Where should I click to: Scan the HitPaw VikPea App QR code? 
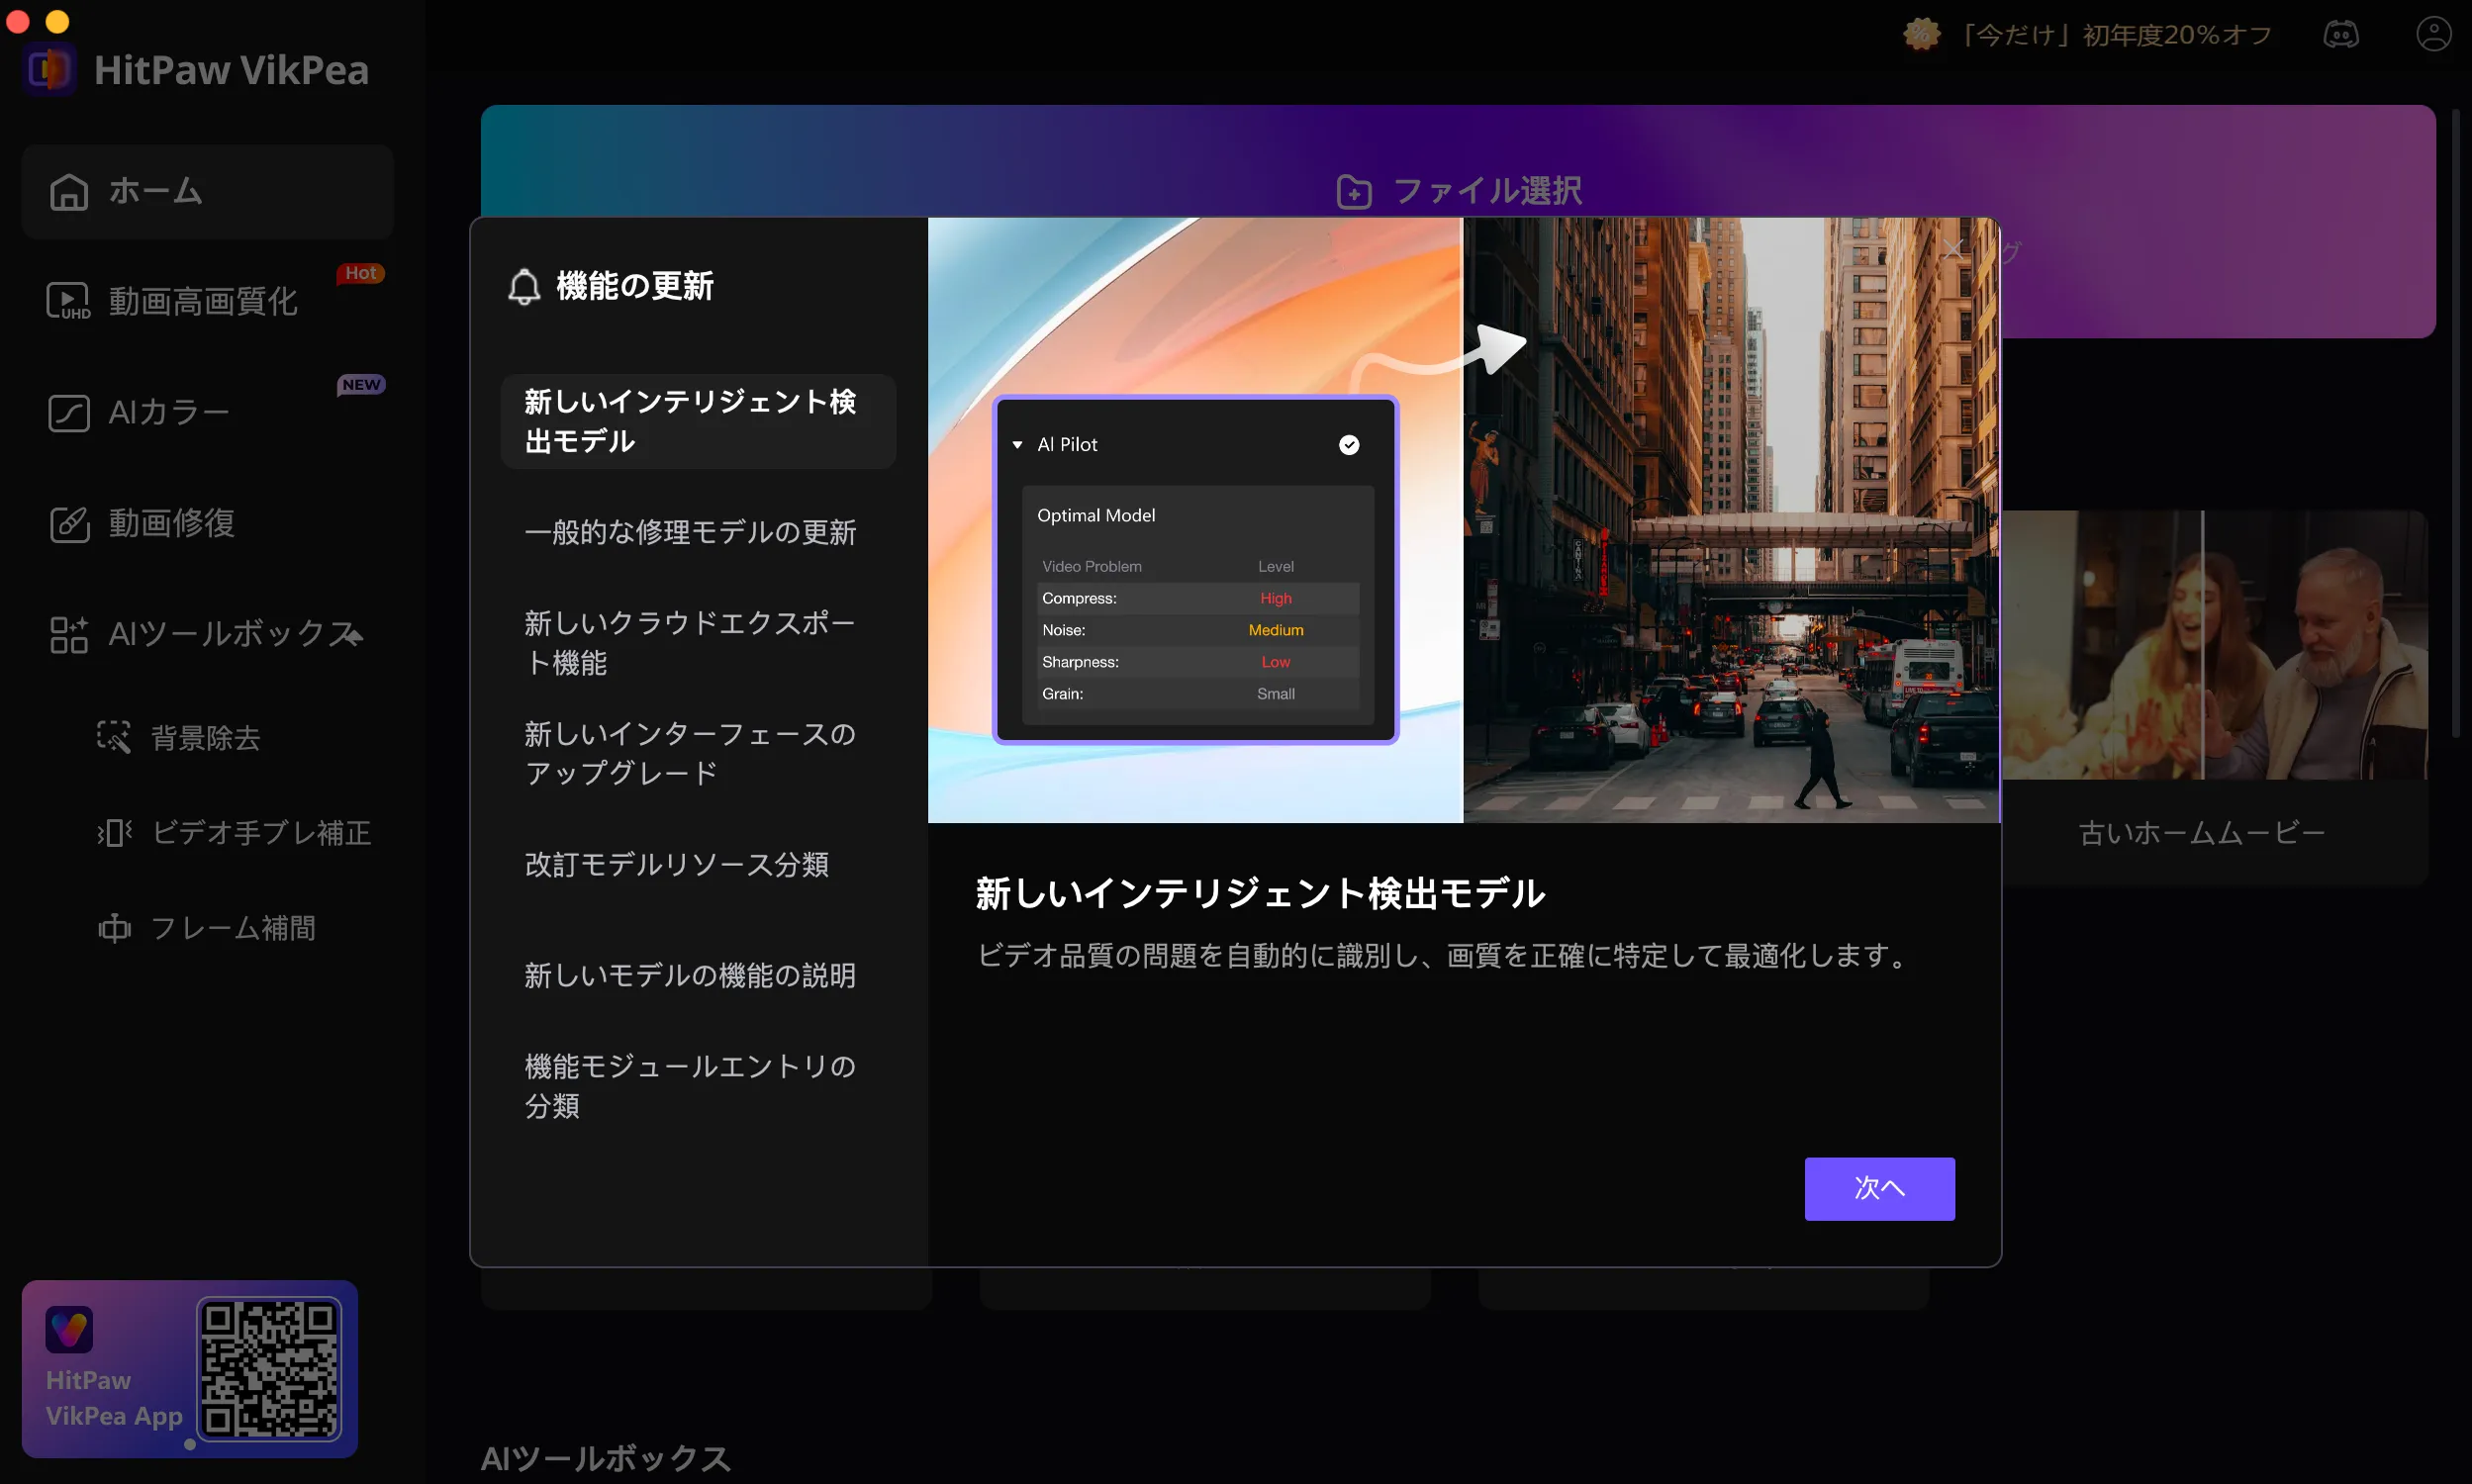coord(269,1369)
